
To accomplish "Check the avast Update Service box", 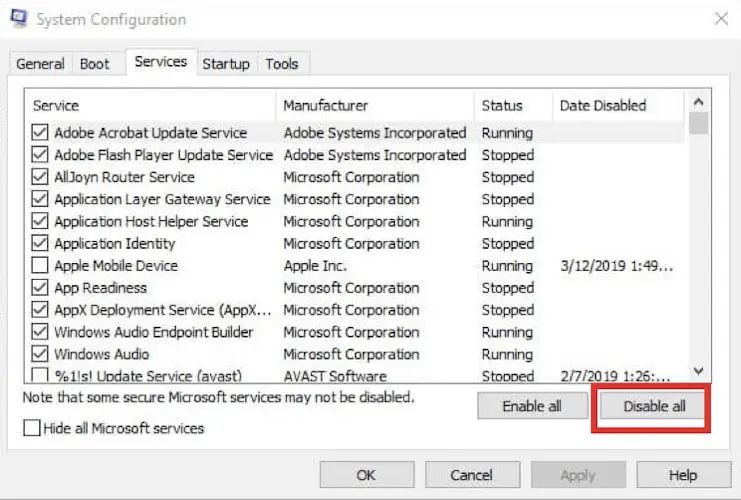I will point(40,375).
